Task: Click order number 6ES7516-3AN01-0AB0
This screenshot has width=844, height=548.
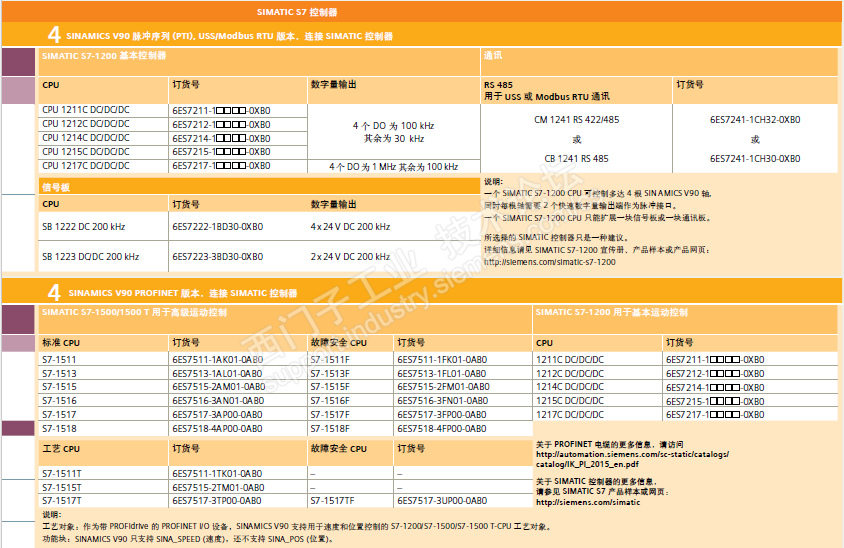Action: [218, 401]
